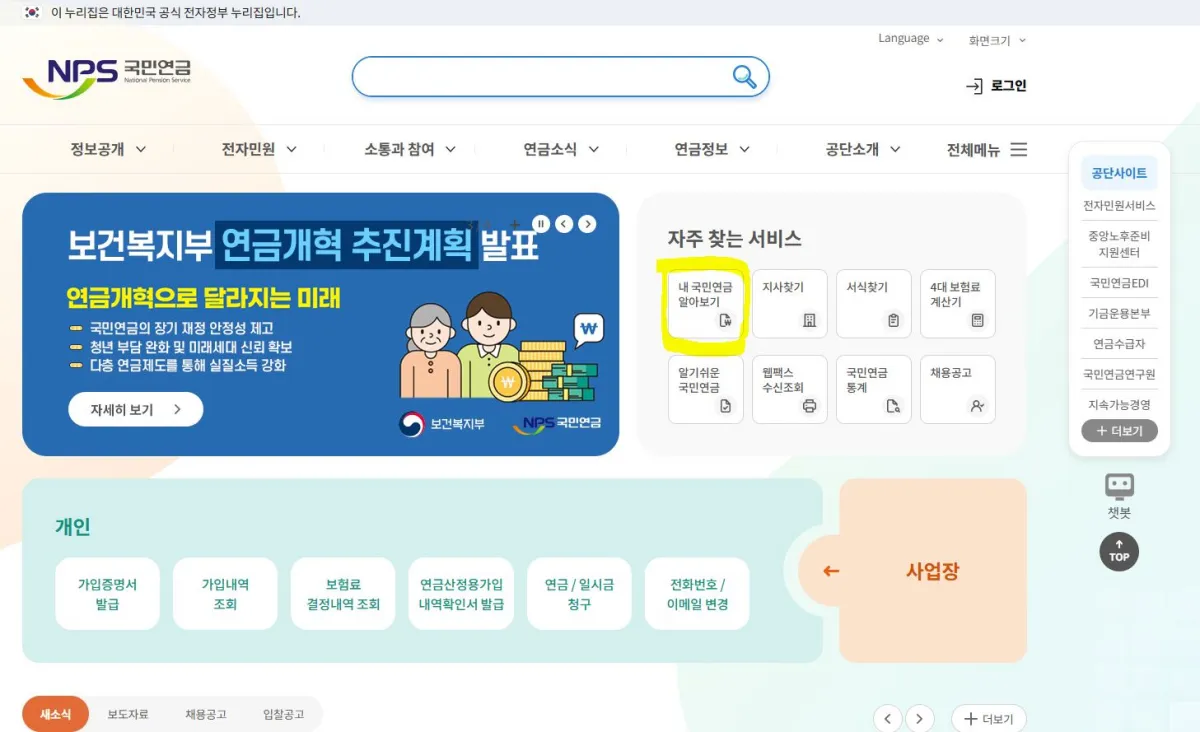Switch to the 보도자료 tab
Viewport: 1200px width, 732px height.
pos(130,714)
